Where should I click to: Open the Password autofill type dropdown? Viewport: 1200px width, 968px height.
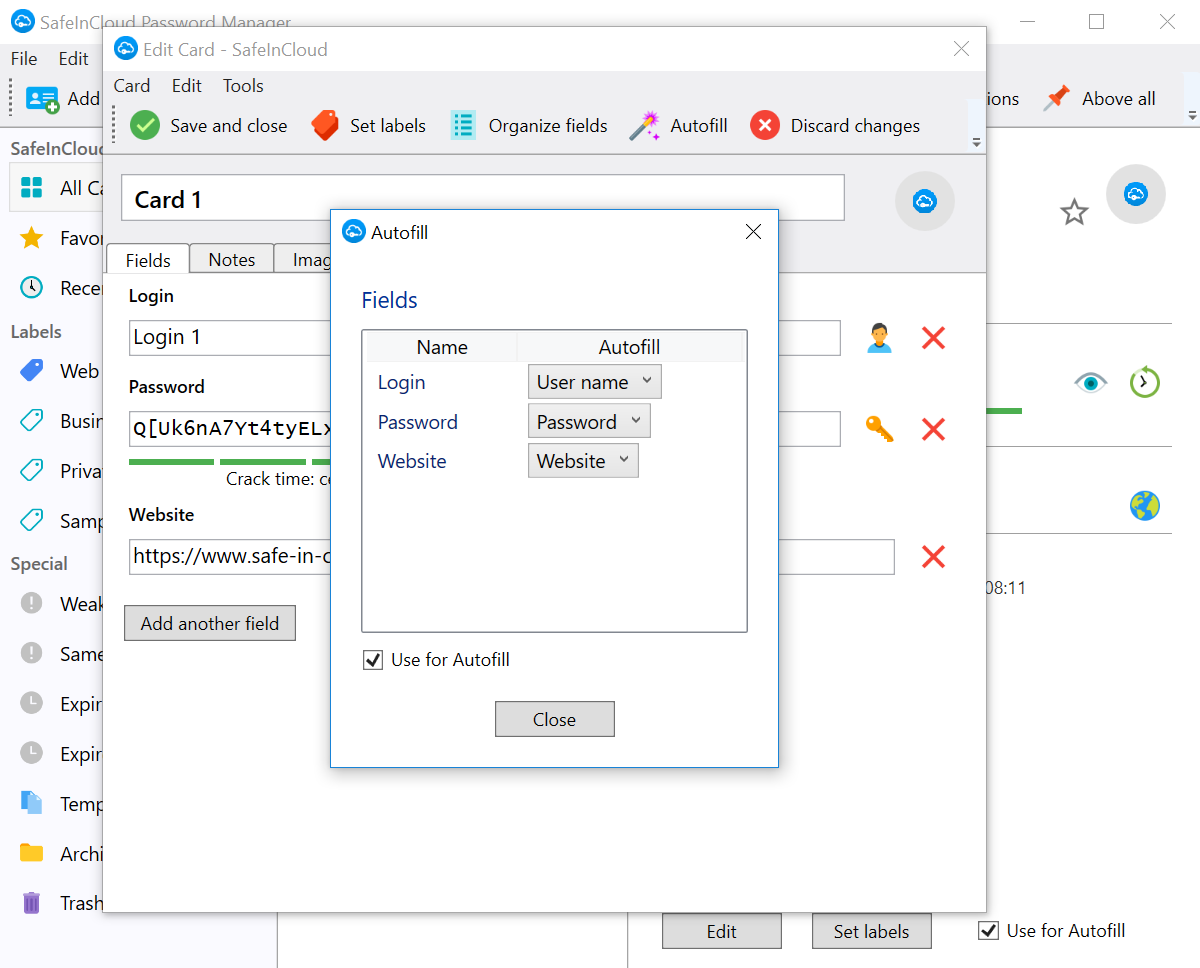point(589,421)
